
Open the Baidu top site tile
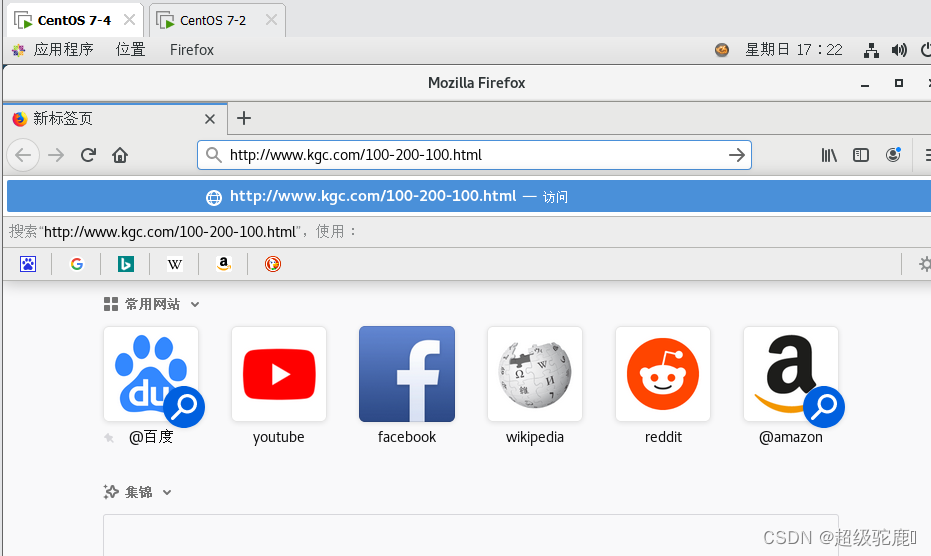(151, 374)
